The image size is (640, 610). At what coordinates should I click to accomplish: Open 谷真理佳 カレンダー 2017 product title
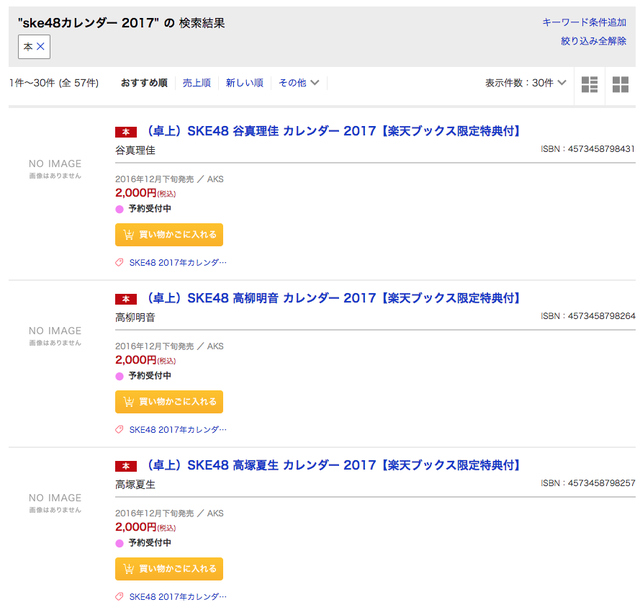(333, 131)
